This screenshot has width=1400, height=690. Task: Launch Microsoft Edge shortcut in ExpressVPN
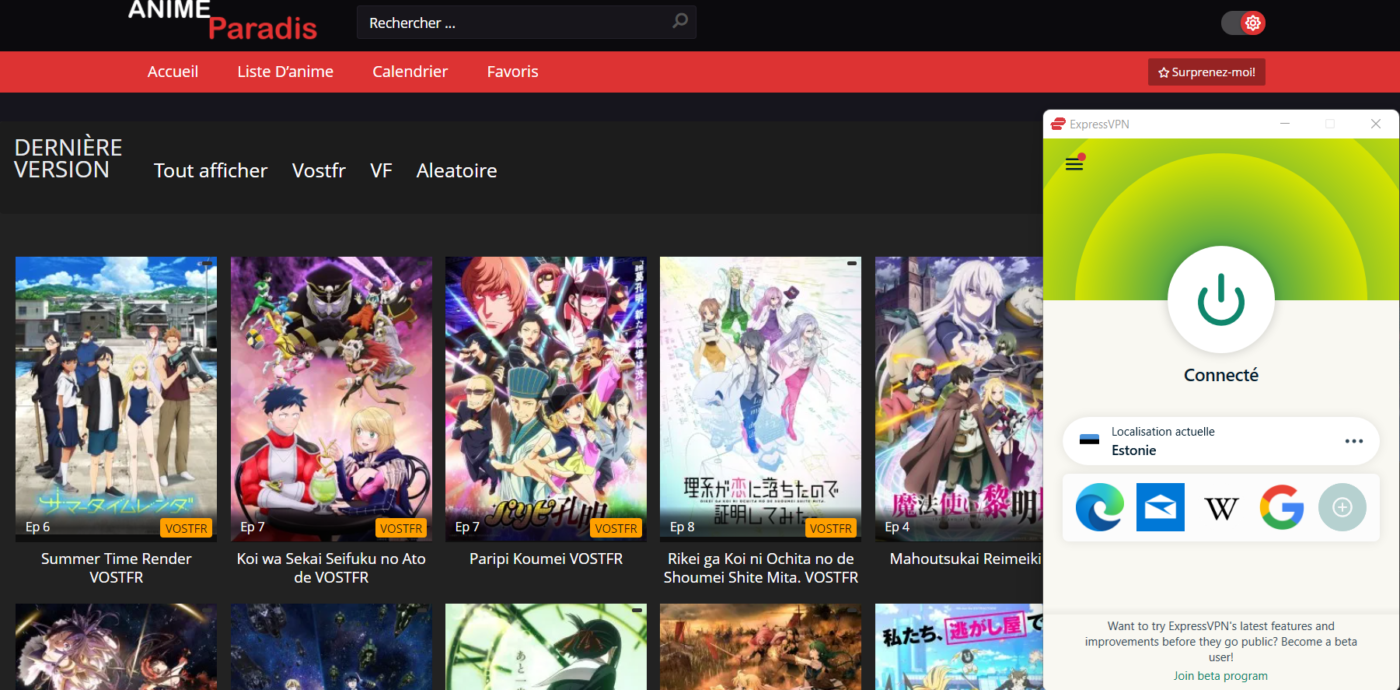click(x=1099, y=508)
